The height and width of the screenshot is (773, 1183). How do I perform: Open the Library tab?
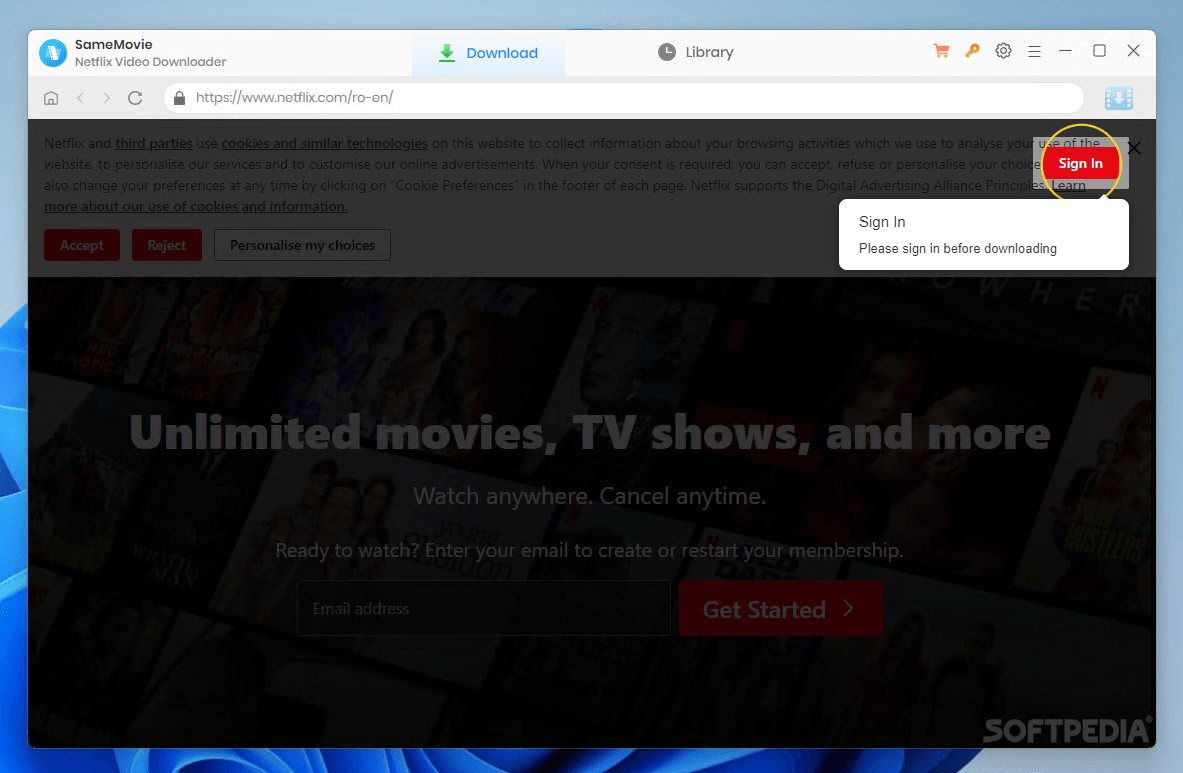696,52
